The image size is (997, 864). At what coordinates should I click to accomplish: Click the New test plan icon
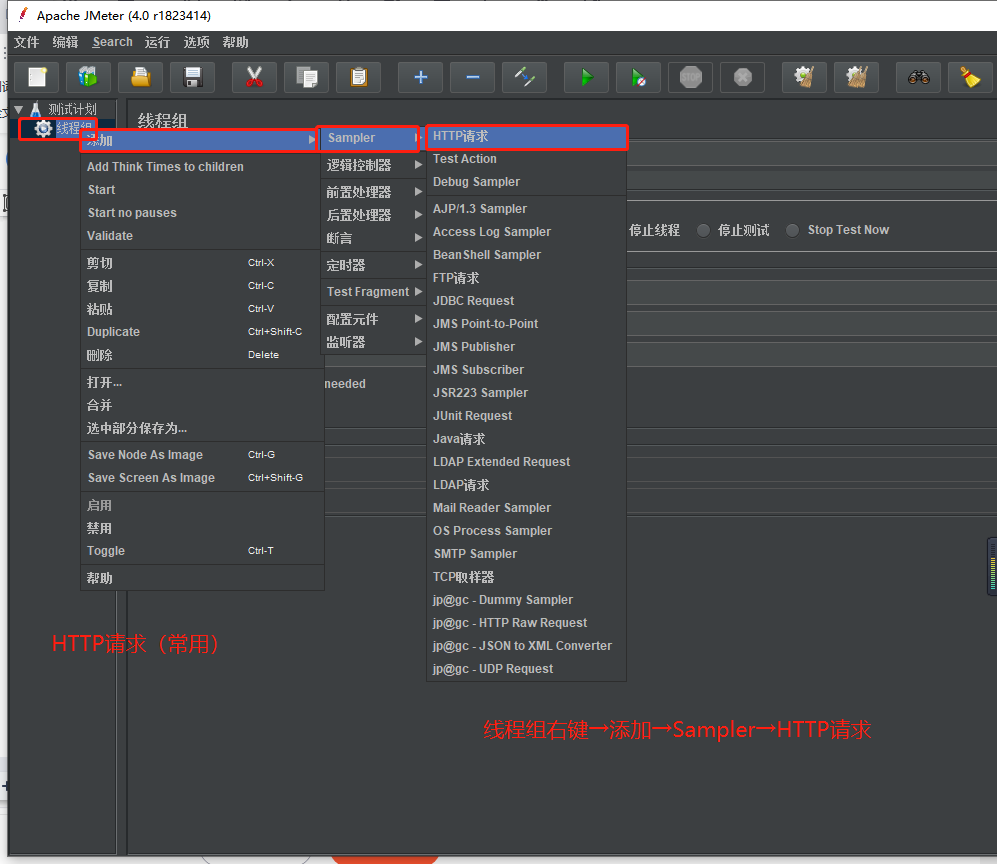pos(37,78)
